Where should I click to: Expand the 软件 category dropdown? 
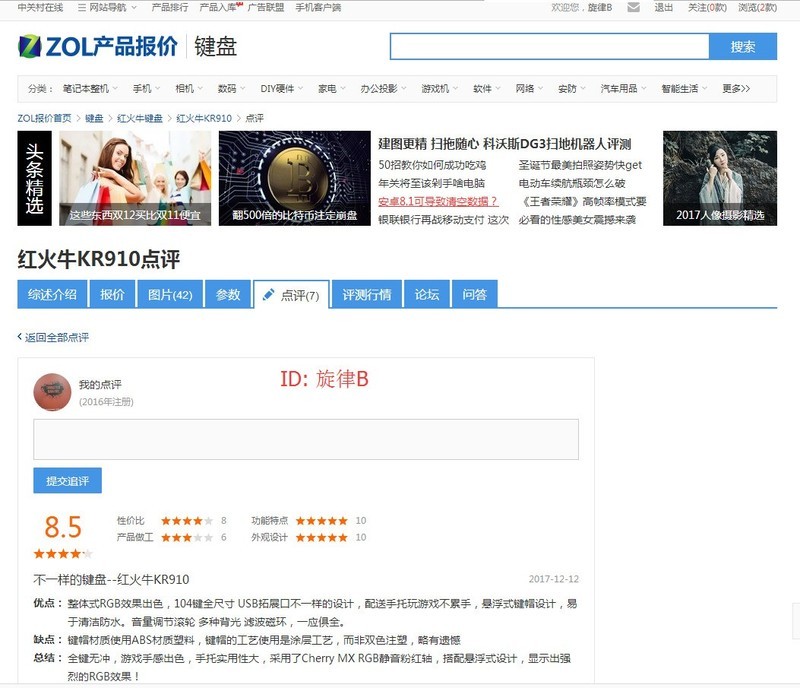486,89
